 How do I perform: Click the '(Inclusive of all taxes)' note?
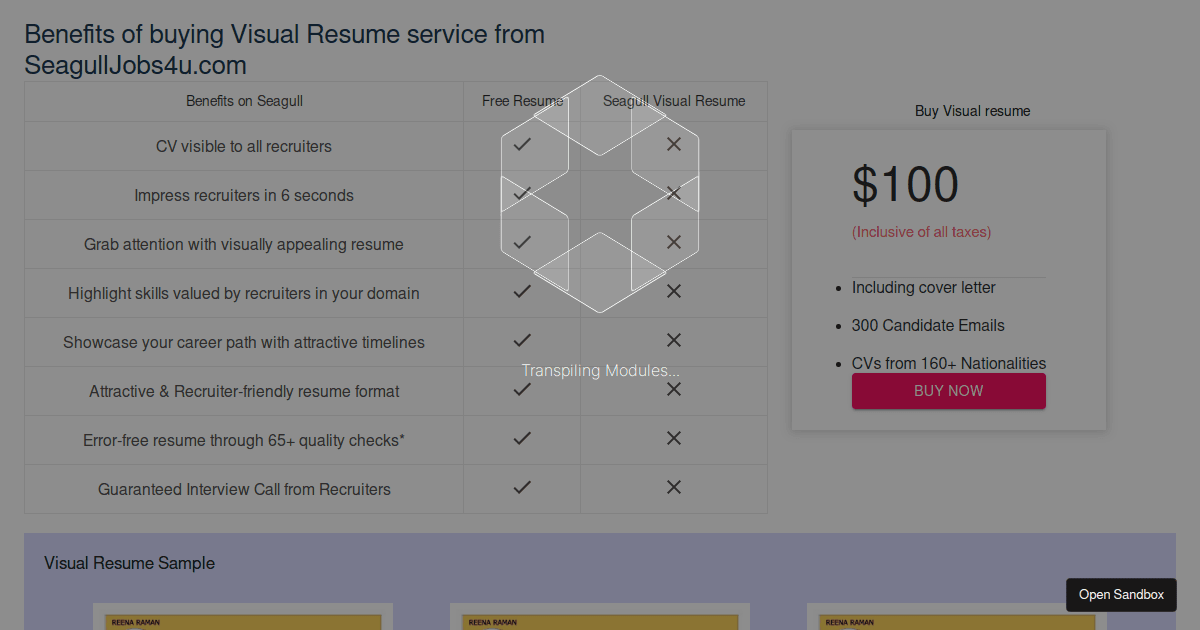point(921,232)
